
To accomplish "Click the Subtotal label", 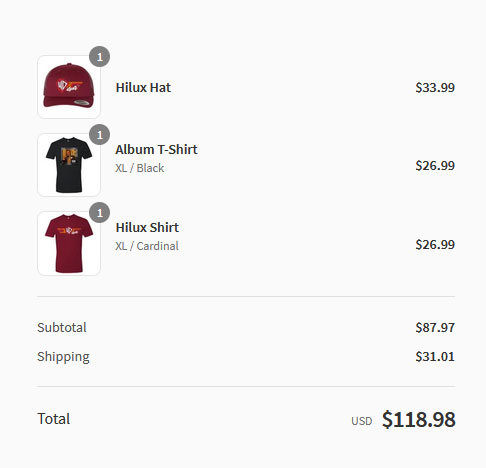I will tap(62, 327).
